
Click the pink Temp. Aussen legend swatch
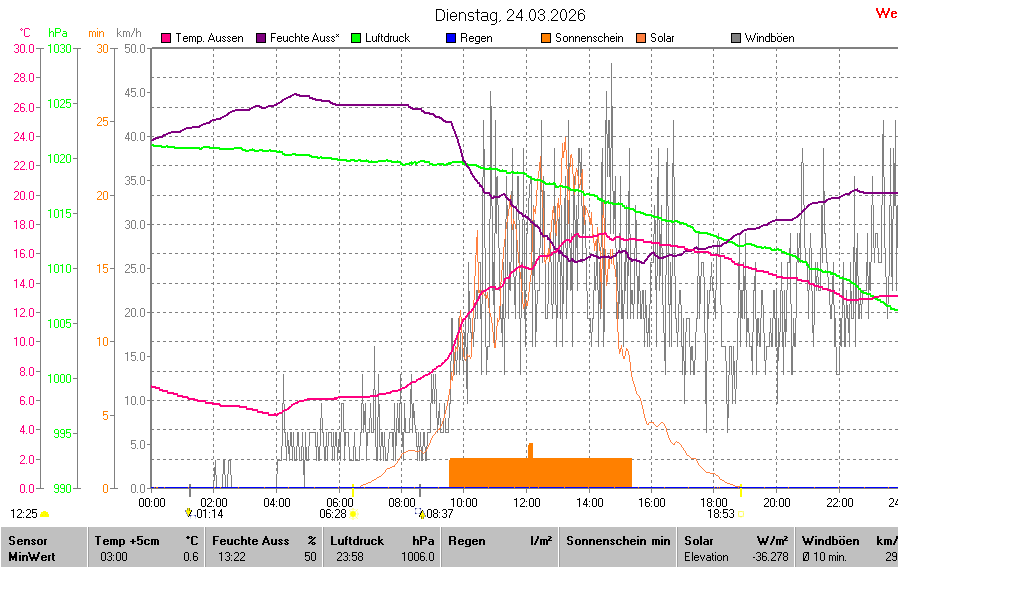pyautogui.click(x=166, y=38)
